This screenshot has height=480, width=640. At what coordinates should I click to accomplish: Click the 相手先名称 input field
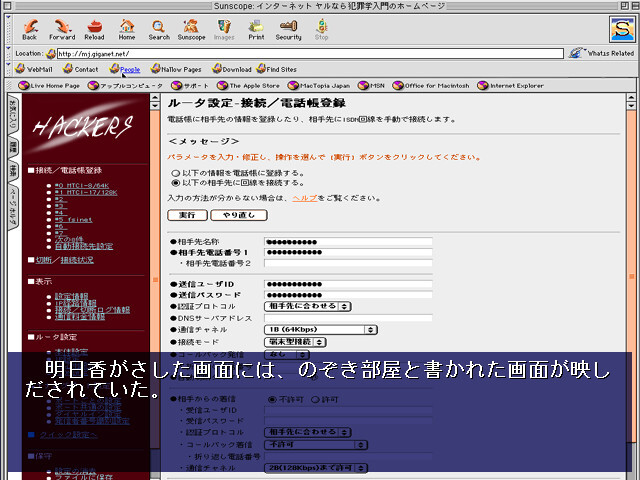point(347,242)
